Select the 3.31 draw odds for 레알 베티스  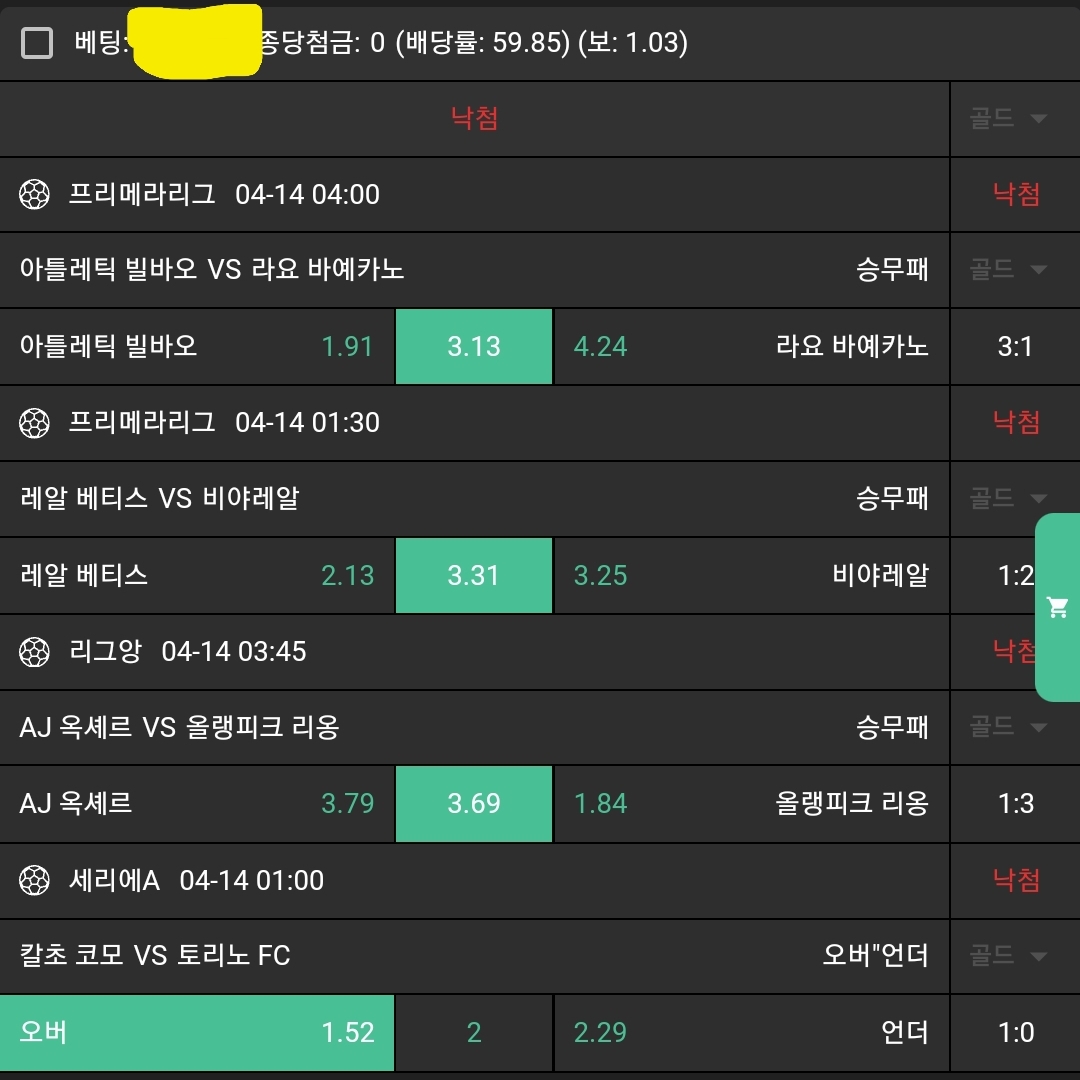pyautogui.click(x=474, y=576)
